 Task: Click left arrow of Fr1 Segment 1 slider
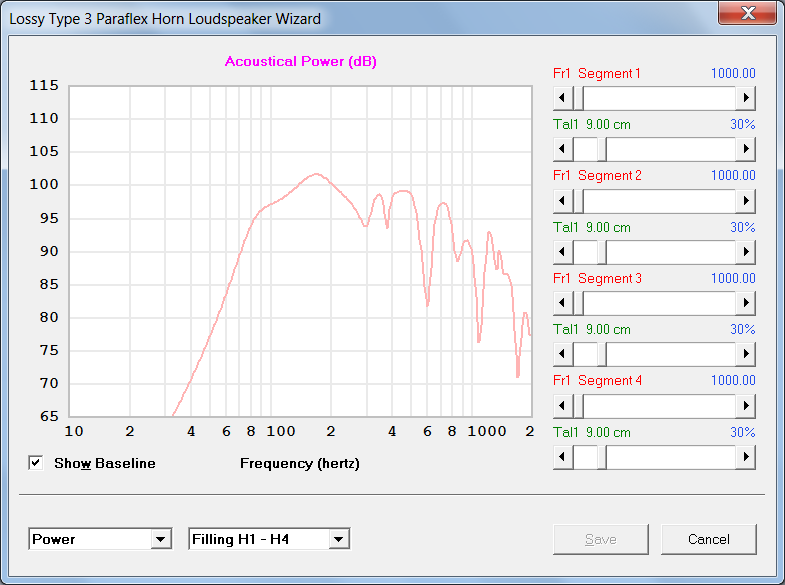[563, 98]
